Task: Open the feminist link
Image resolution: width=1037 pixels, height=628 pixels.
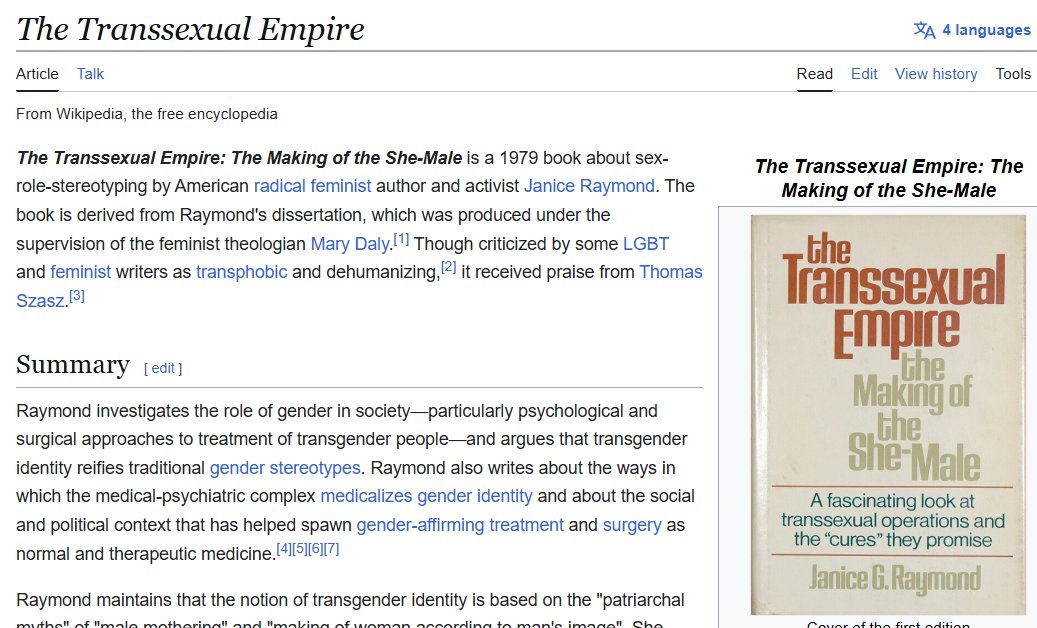Action: click(81, 272)
